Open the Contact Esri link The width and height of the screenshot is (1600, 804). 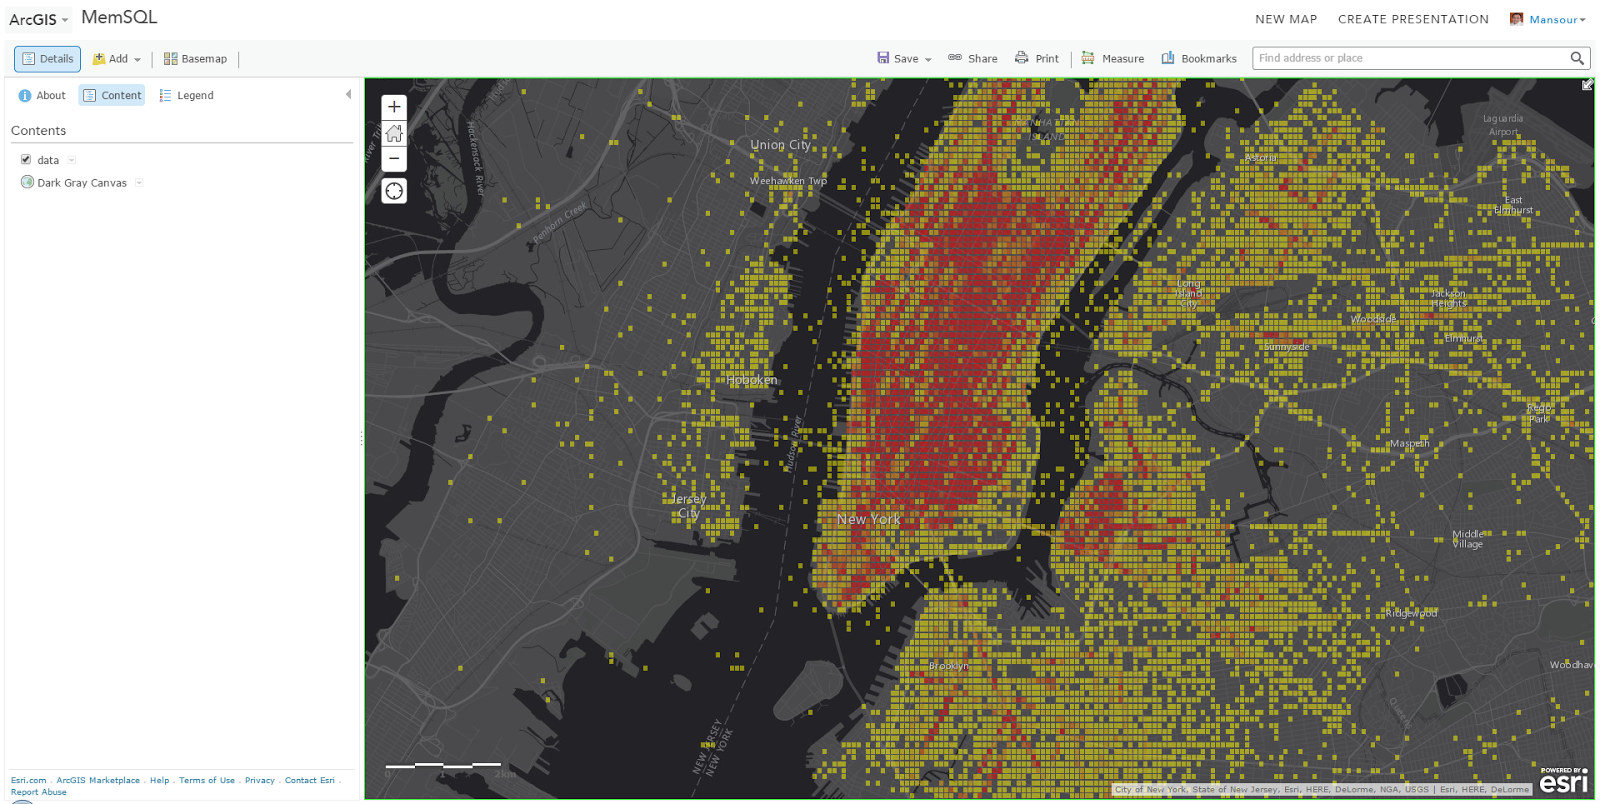pyautogui.click(x=309, y=780)
